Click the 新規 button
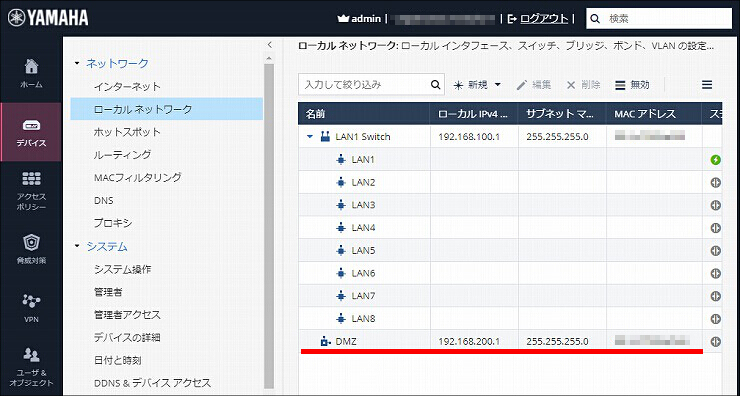This screenshot has width=740, height=396. (x=477, y=85)
